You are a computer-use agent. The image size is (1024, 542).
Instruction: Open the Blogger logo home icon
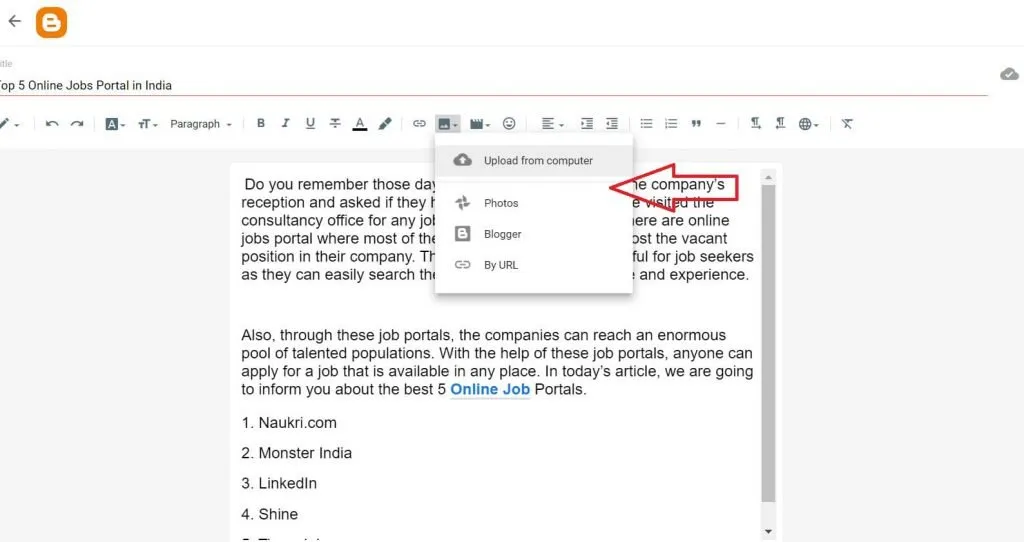click(x=52, y=22)
